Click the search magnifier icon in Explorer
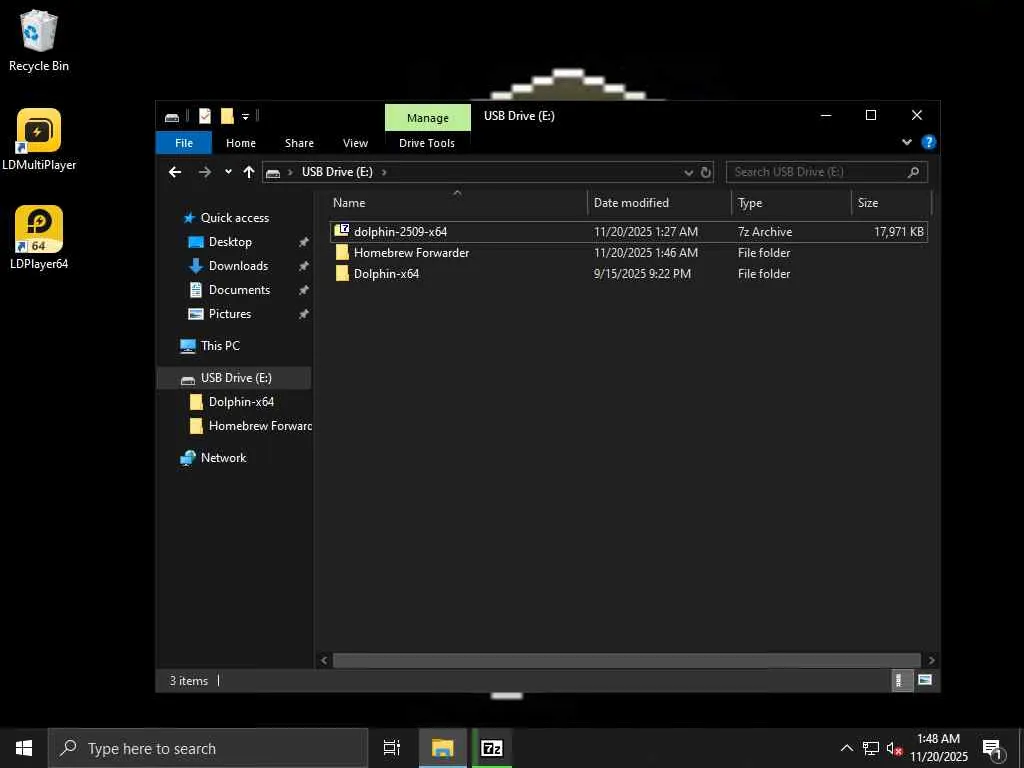The width and height of the screenshot is (1024, 768). pos(913,172)
